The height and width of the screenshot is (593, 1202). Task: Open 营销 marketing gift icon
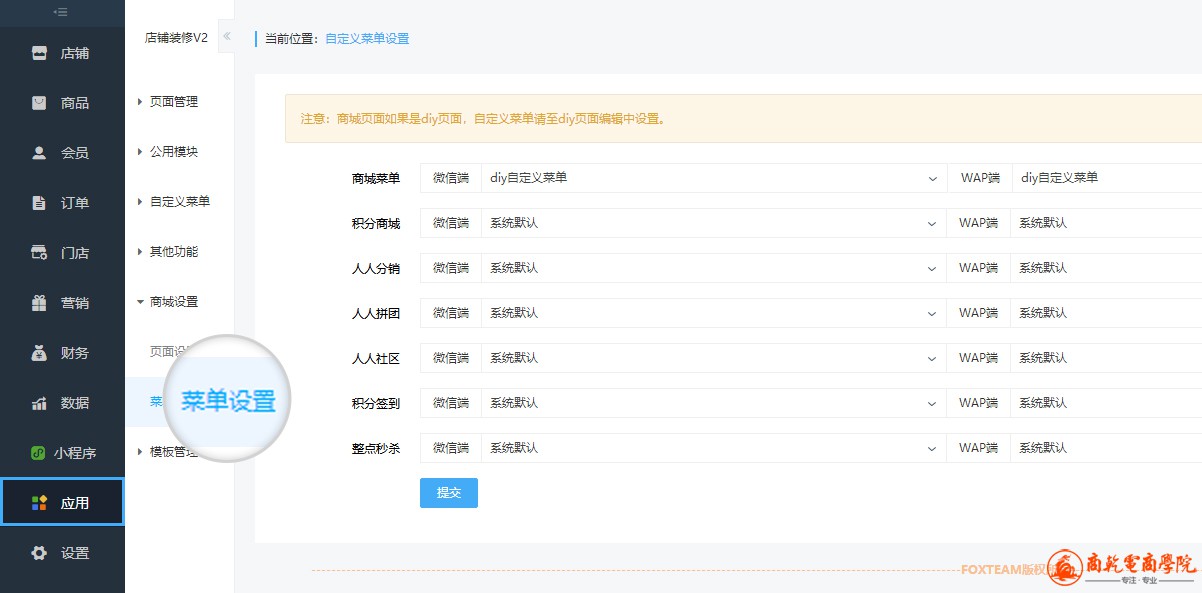39,303
